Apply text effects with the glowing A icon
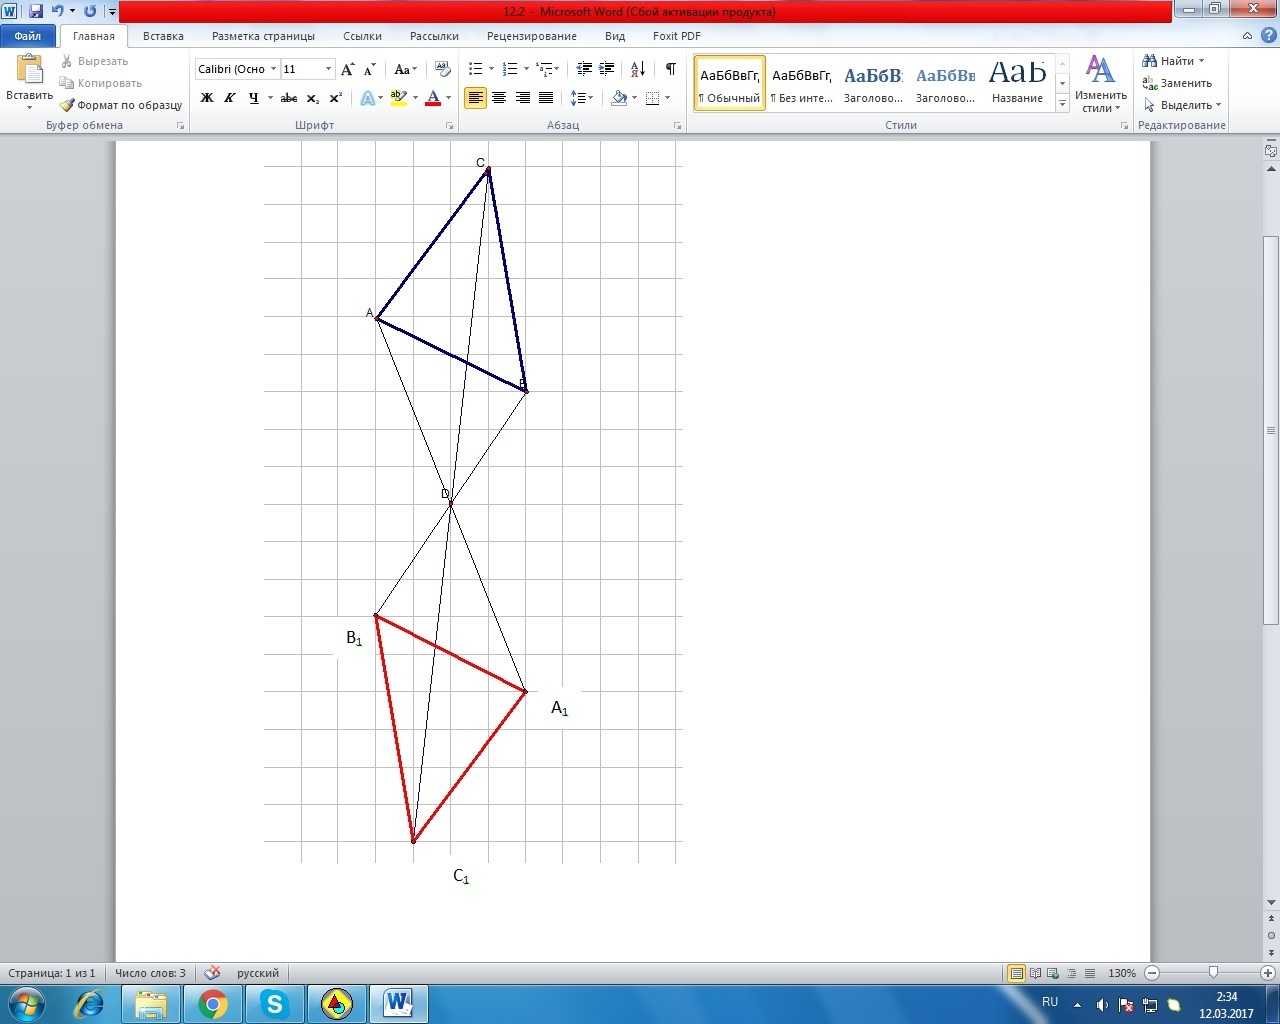The width and height of the screenshot is (1280, 1024). (367, 98)
